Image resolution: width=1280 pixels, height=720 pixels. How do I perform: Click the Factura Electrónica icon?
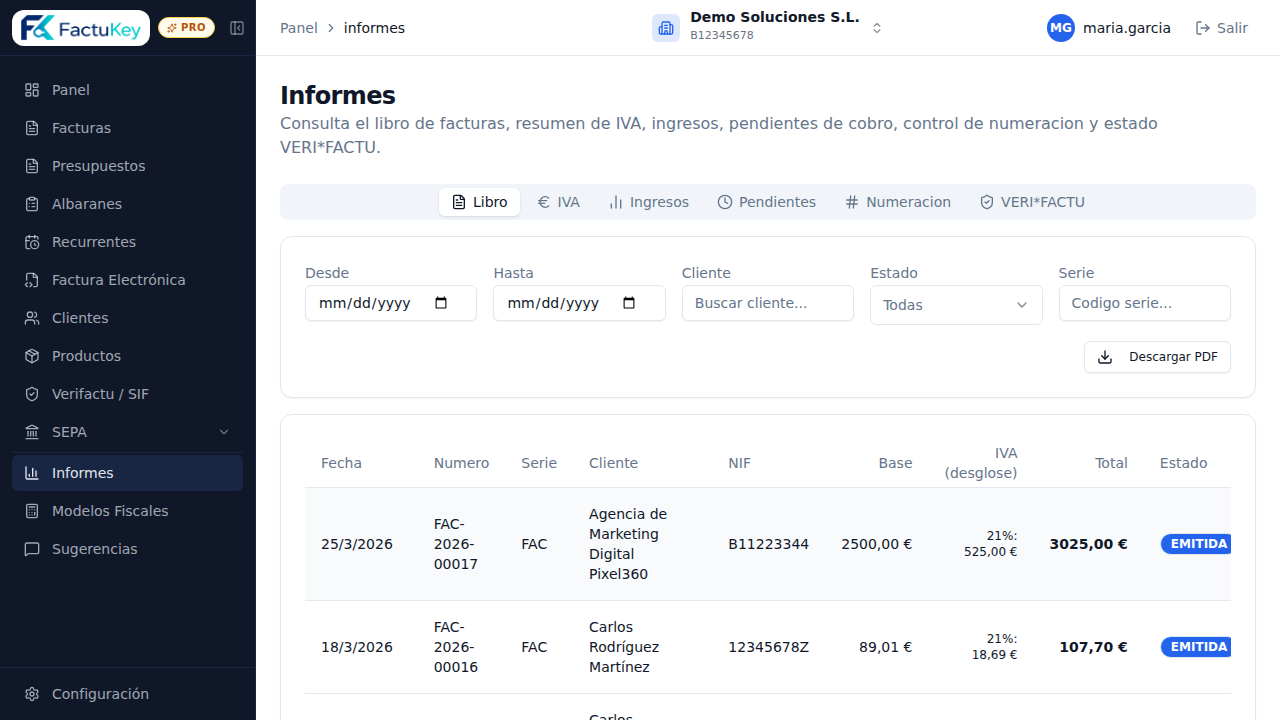(32, 280)
